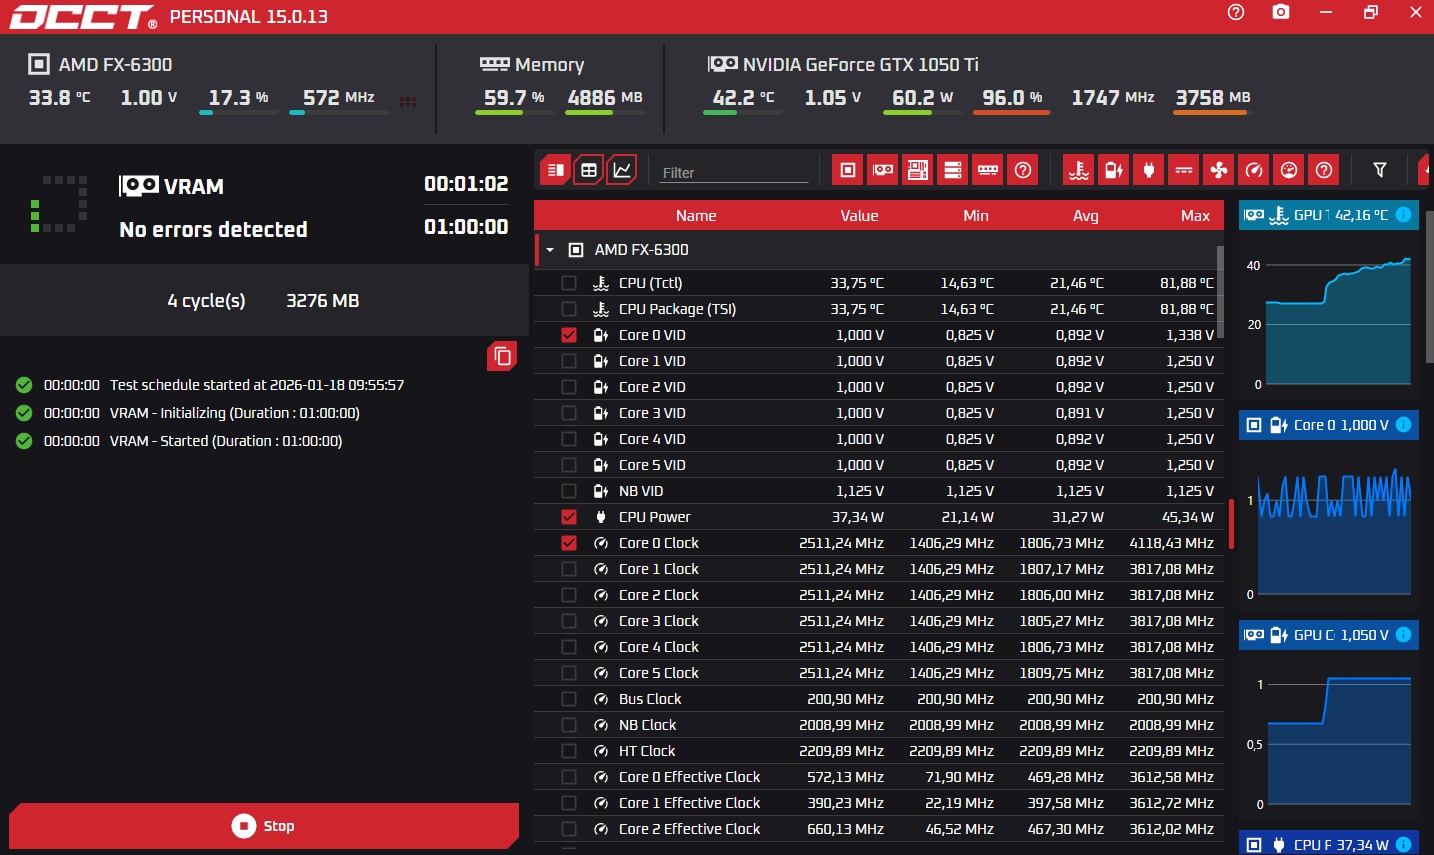Uncheck the Core 0 Clock checkbox
The height and width of the screenshot is (855, 1434).
[x=569, y=543]
